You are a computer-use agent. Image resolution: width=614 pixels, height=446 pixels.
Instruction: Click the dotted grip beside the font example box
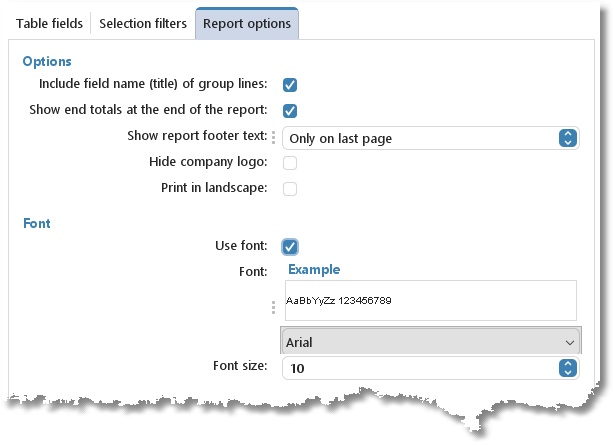point(273,307)
